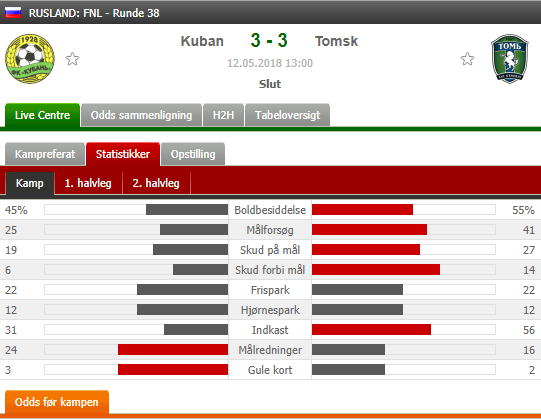Image resolution: width=541 pixels, height=419 pixels.
Task: Click the Tomsk club crest
Action: (x=510, y=59)
